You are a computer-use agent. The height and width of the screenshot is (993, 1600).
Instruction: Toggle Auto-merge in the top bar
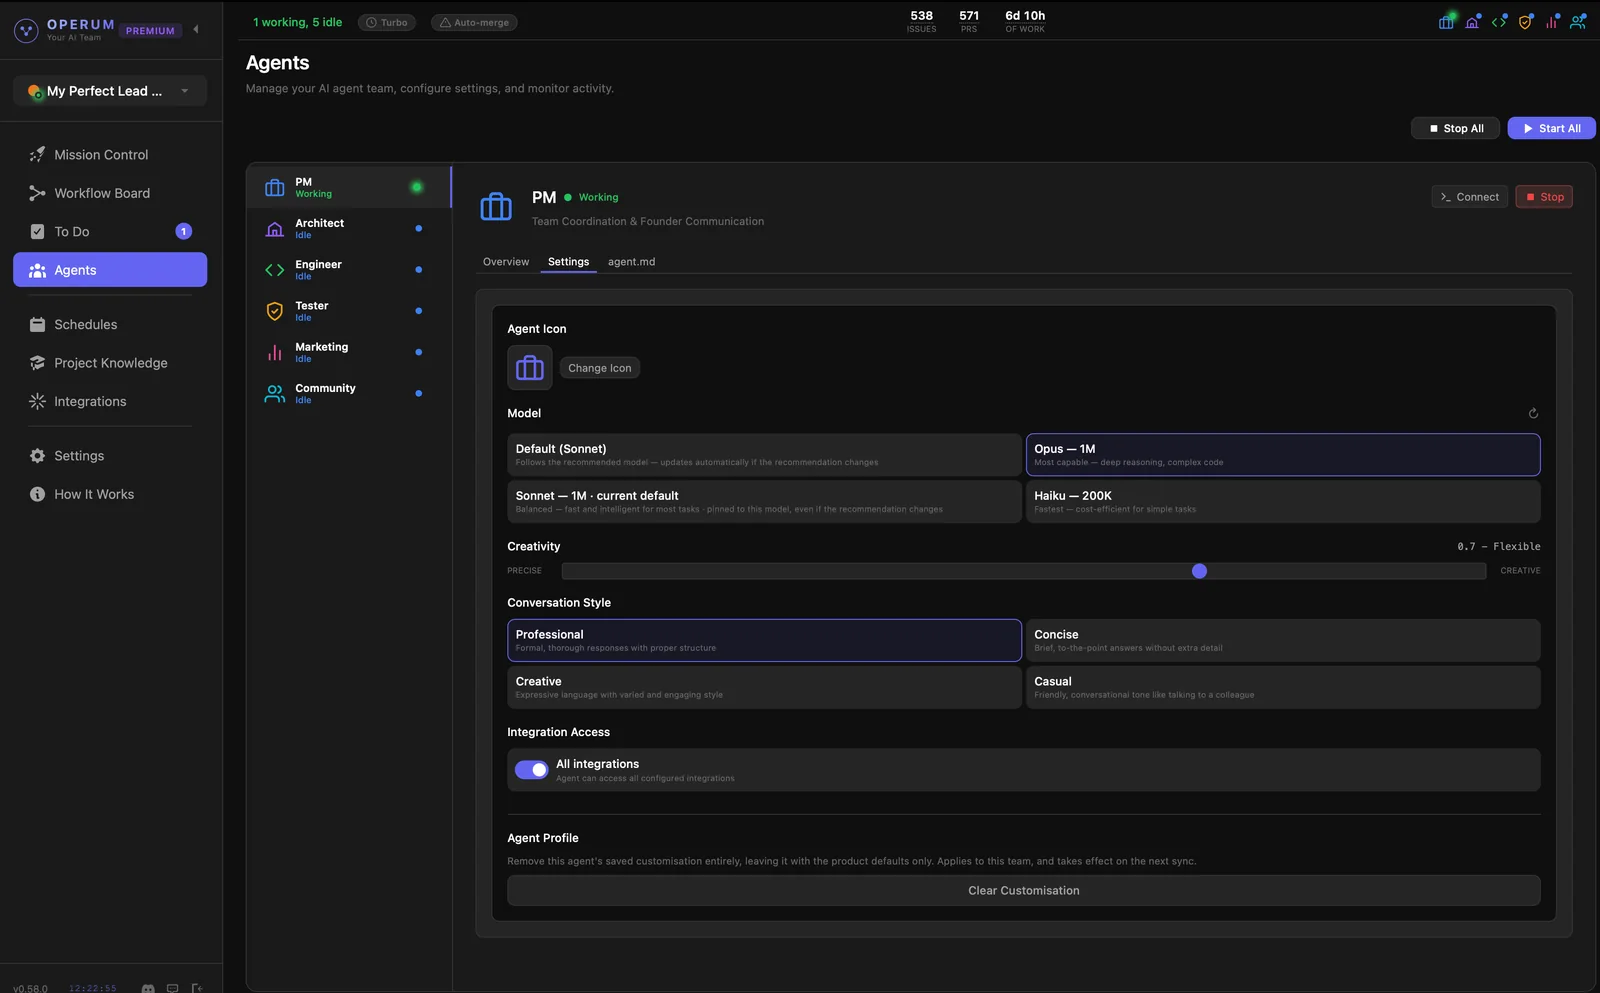point(474,22)
